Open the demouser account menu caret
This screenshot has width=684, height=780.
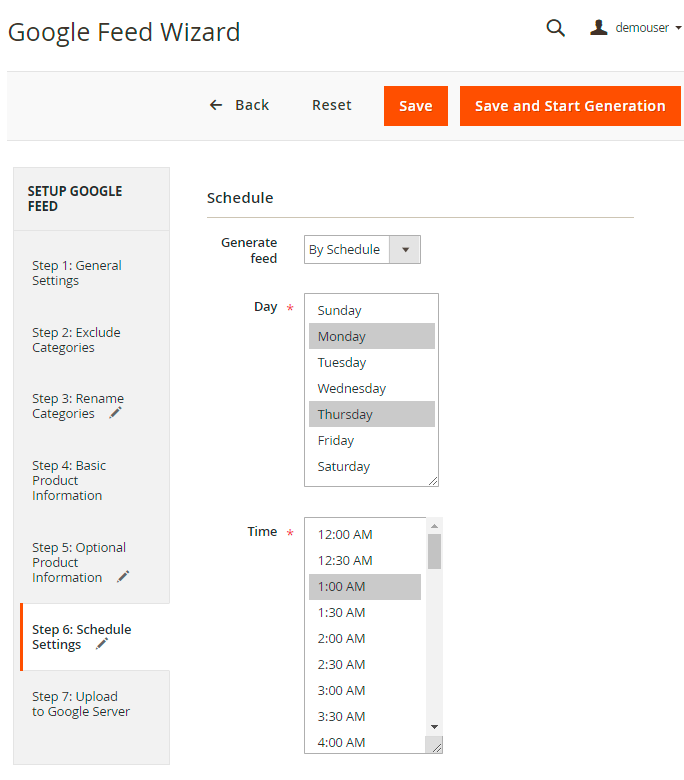[x=678, y=28]
